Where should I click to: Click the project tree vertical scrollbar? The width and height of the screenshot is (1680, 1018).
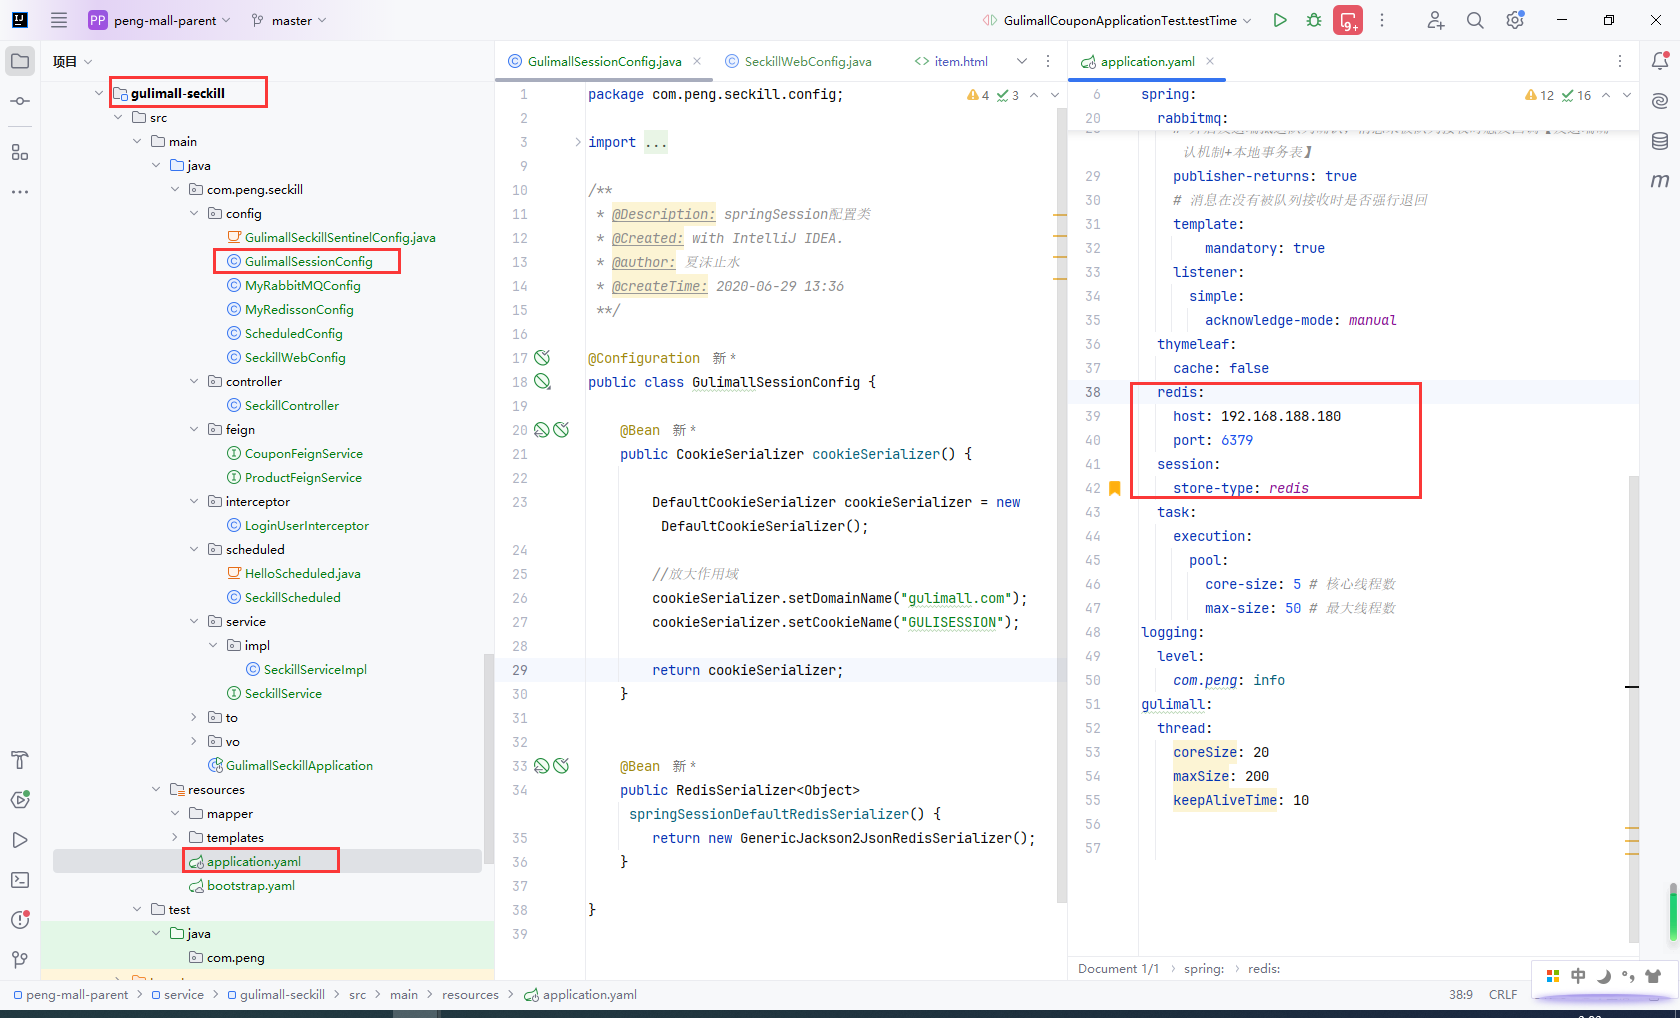488,760
